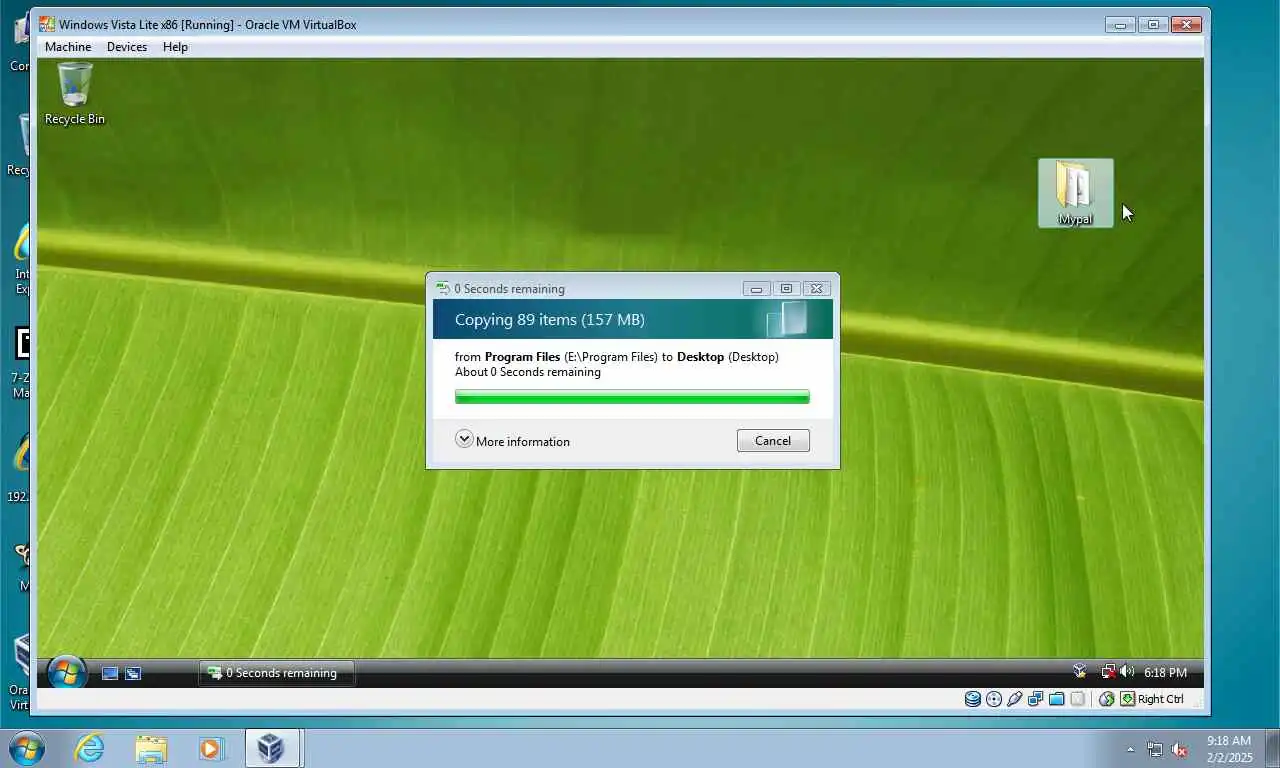Viewport: 1280px width, 768px height.
Task: Open the Recycle Bin on Vista desktop
Action: click(x=74, y=93)
